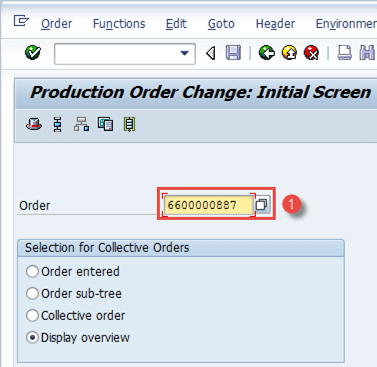
Task: Click the hat Header icon
Action: coord(34,124)
